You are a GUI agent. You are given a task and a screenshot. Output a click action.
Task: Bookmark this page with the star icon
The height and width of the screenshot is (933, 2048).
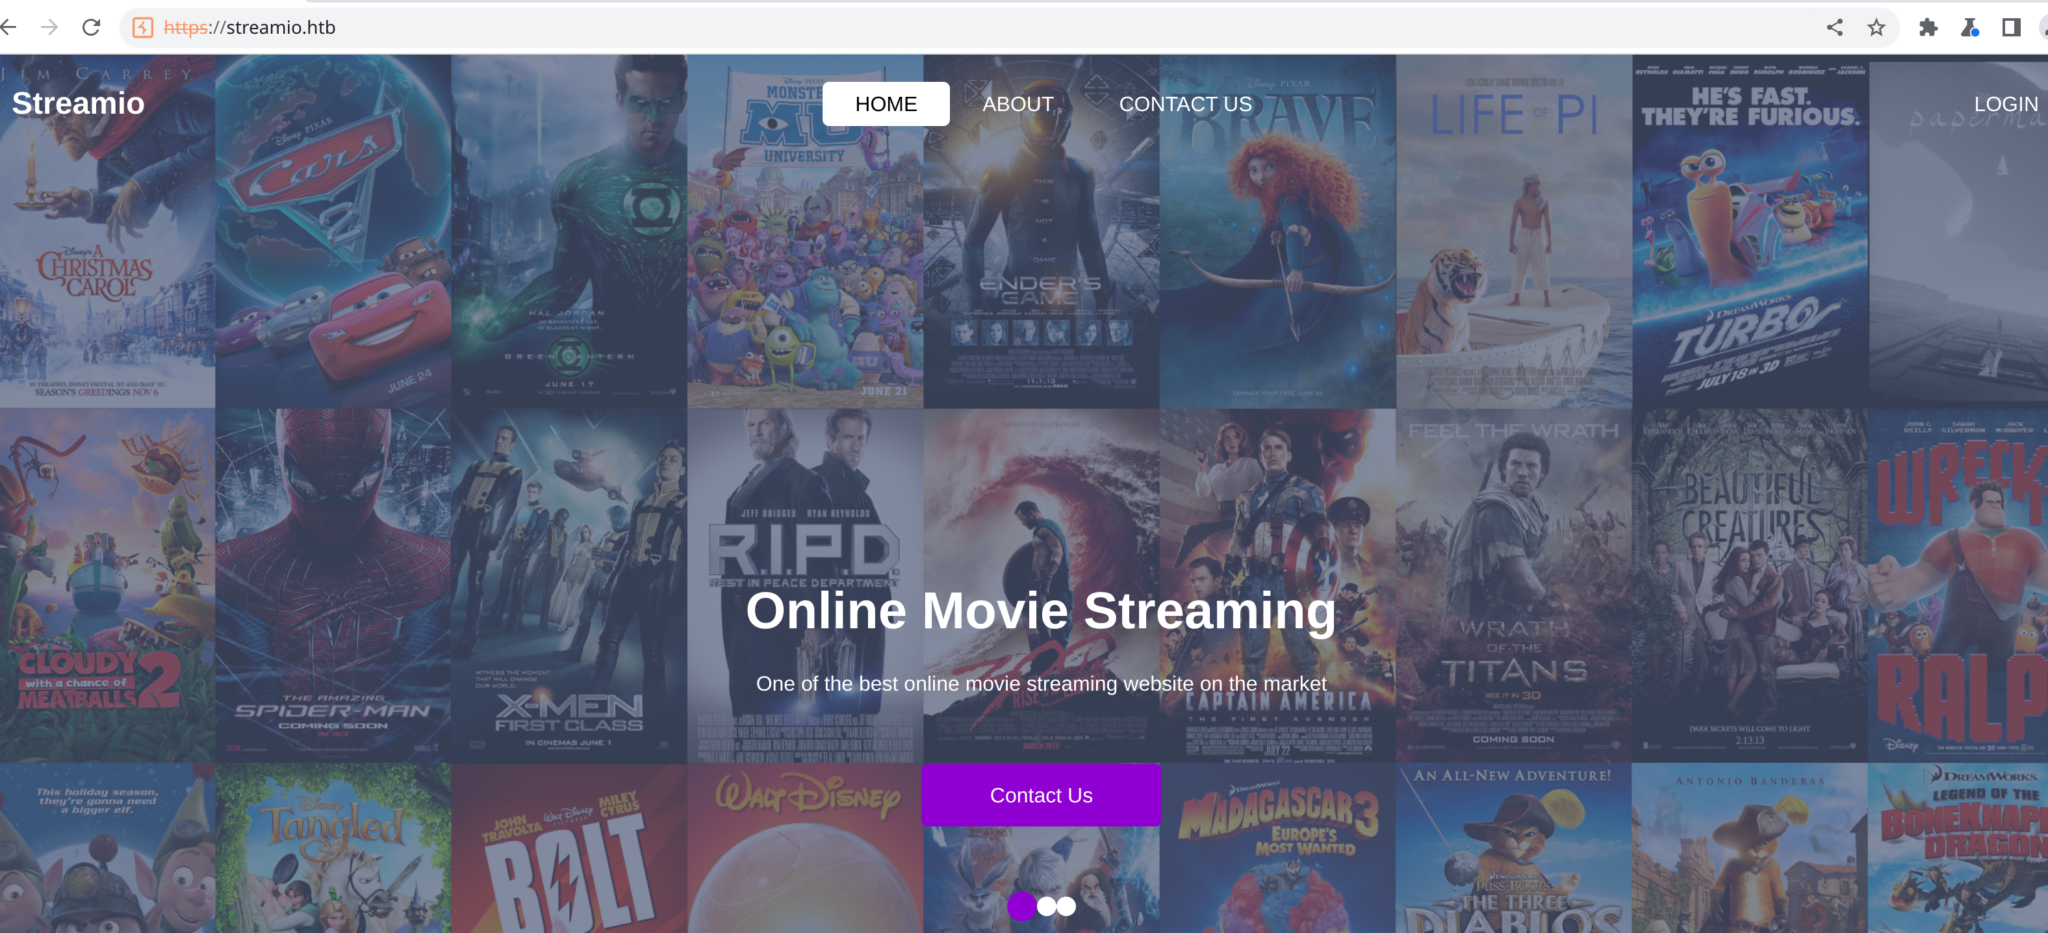1877,27
